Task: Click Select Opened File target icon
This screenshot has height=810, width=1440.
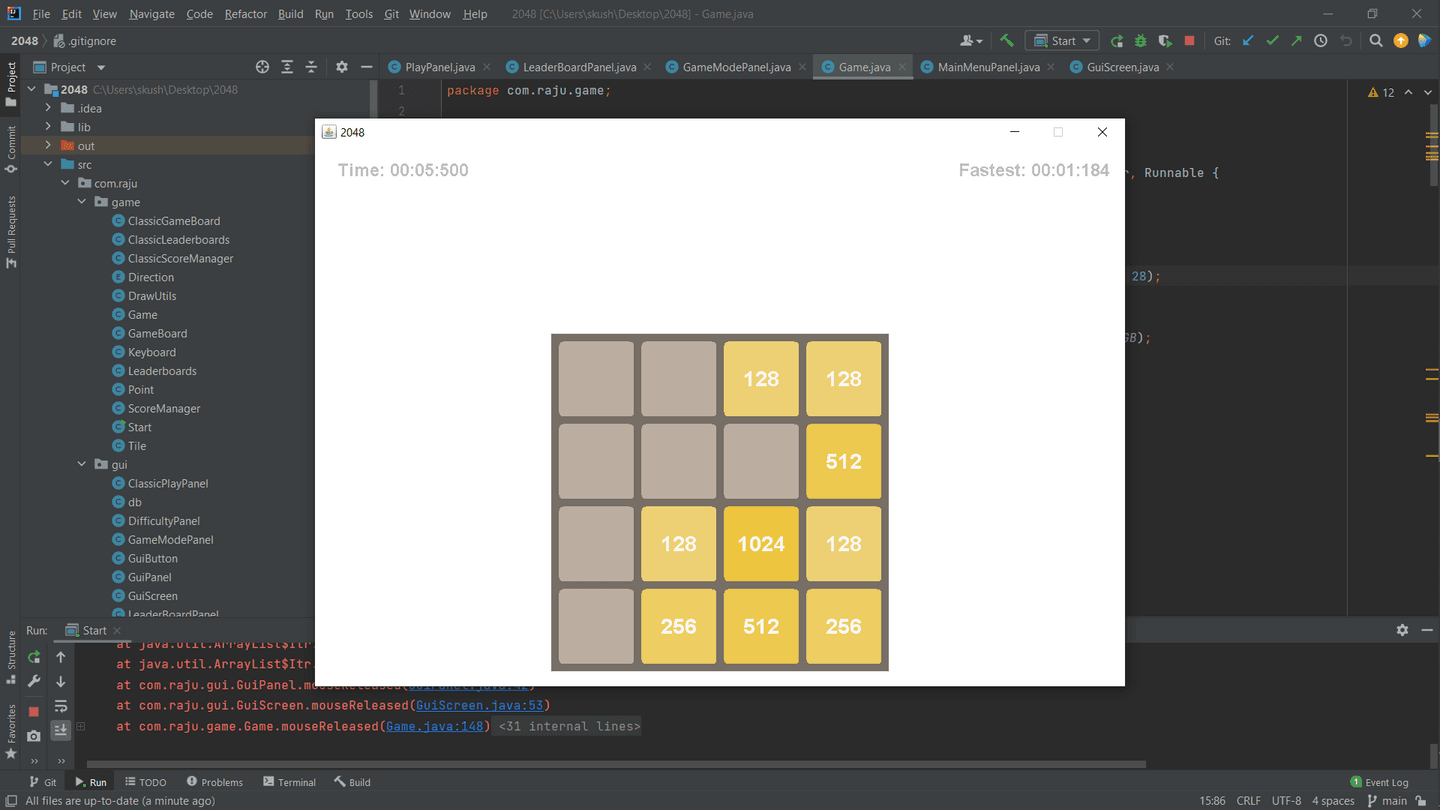Action: (x=262, y=67)
